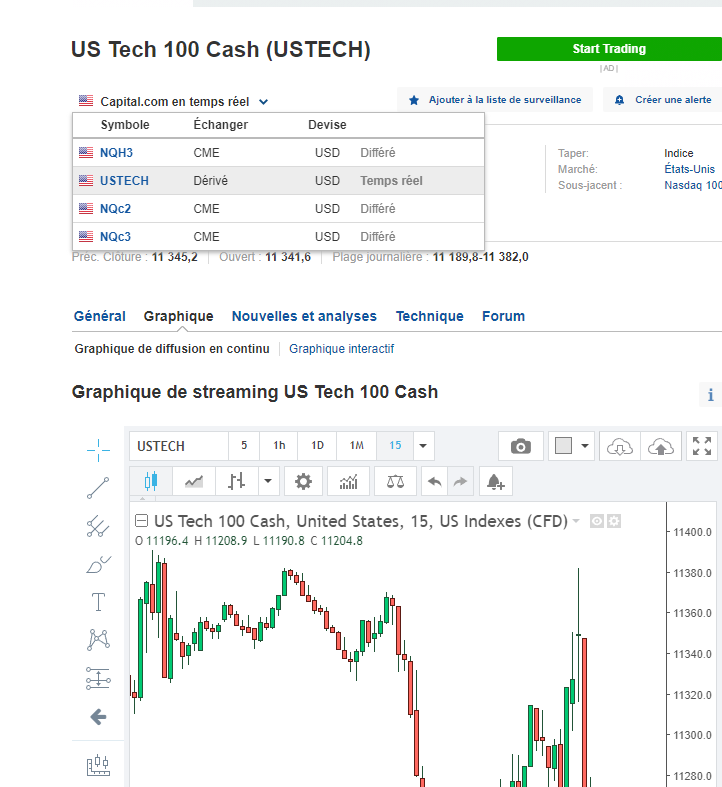The height and width of the screenshot is (787, 722).
Task: Select 15 minute timeframe
Action: [395, 446]
